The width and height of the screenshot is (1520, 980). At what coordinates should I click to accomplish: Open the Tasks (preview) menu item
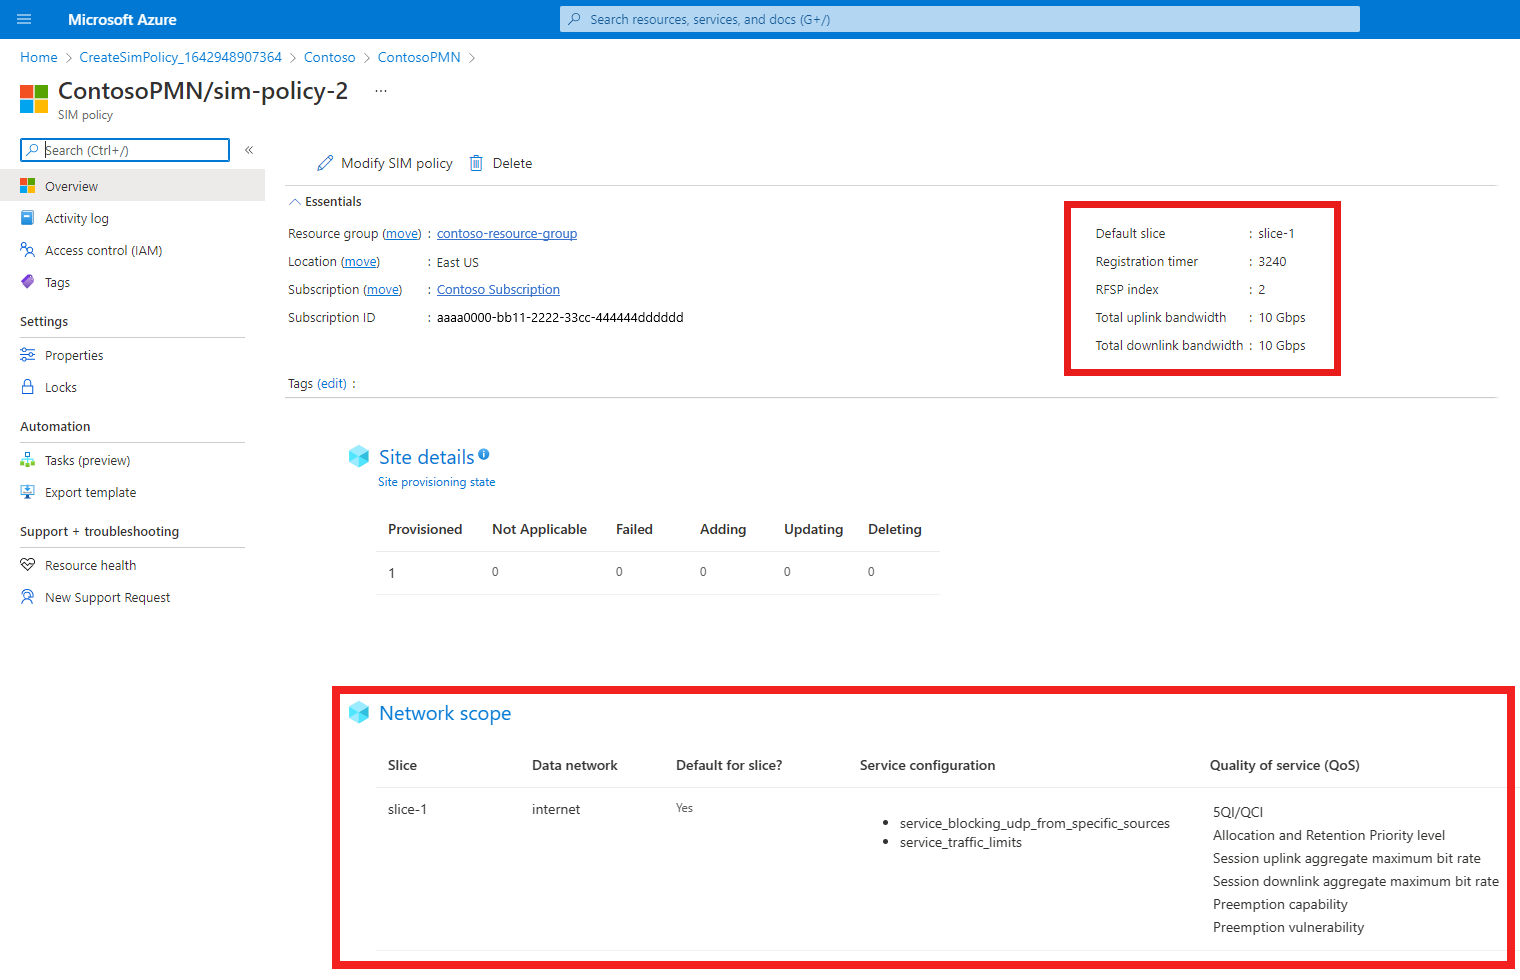pos(132,460)
